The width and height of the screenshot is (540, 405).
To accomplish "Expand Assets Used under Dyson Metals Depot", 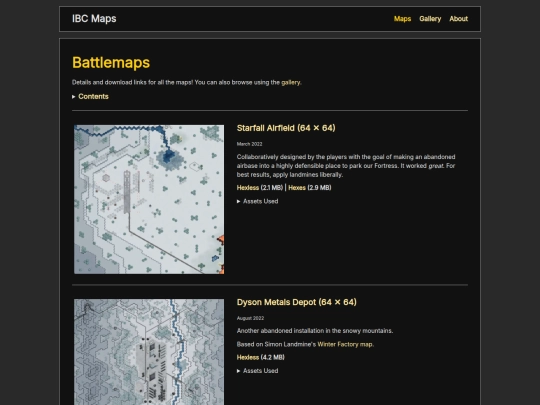I will pos(257,371).
